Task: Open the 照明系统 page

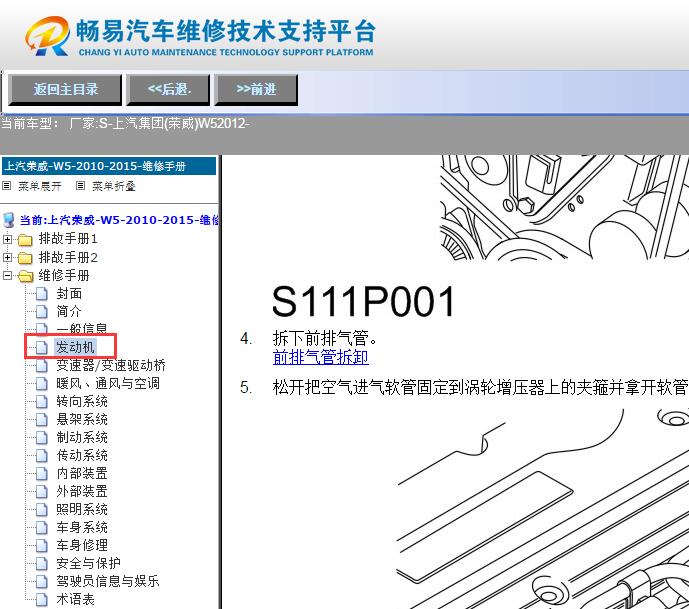Action: pos(82,510)
